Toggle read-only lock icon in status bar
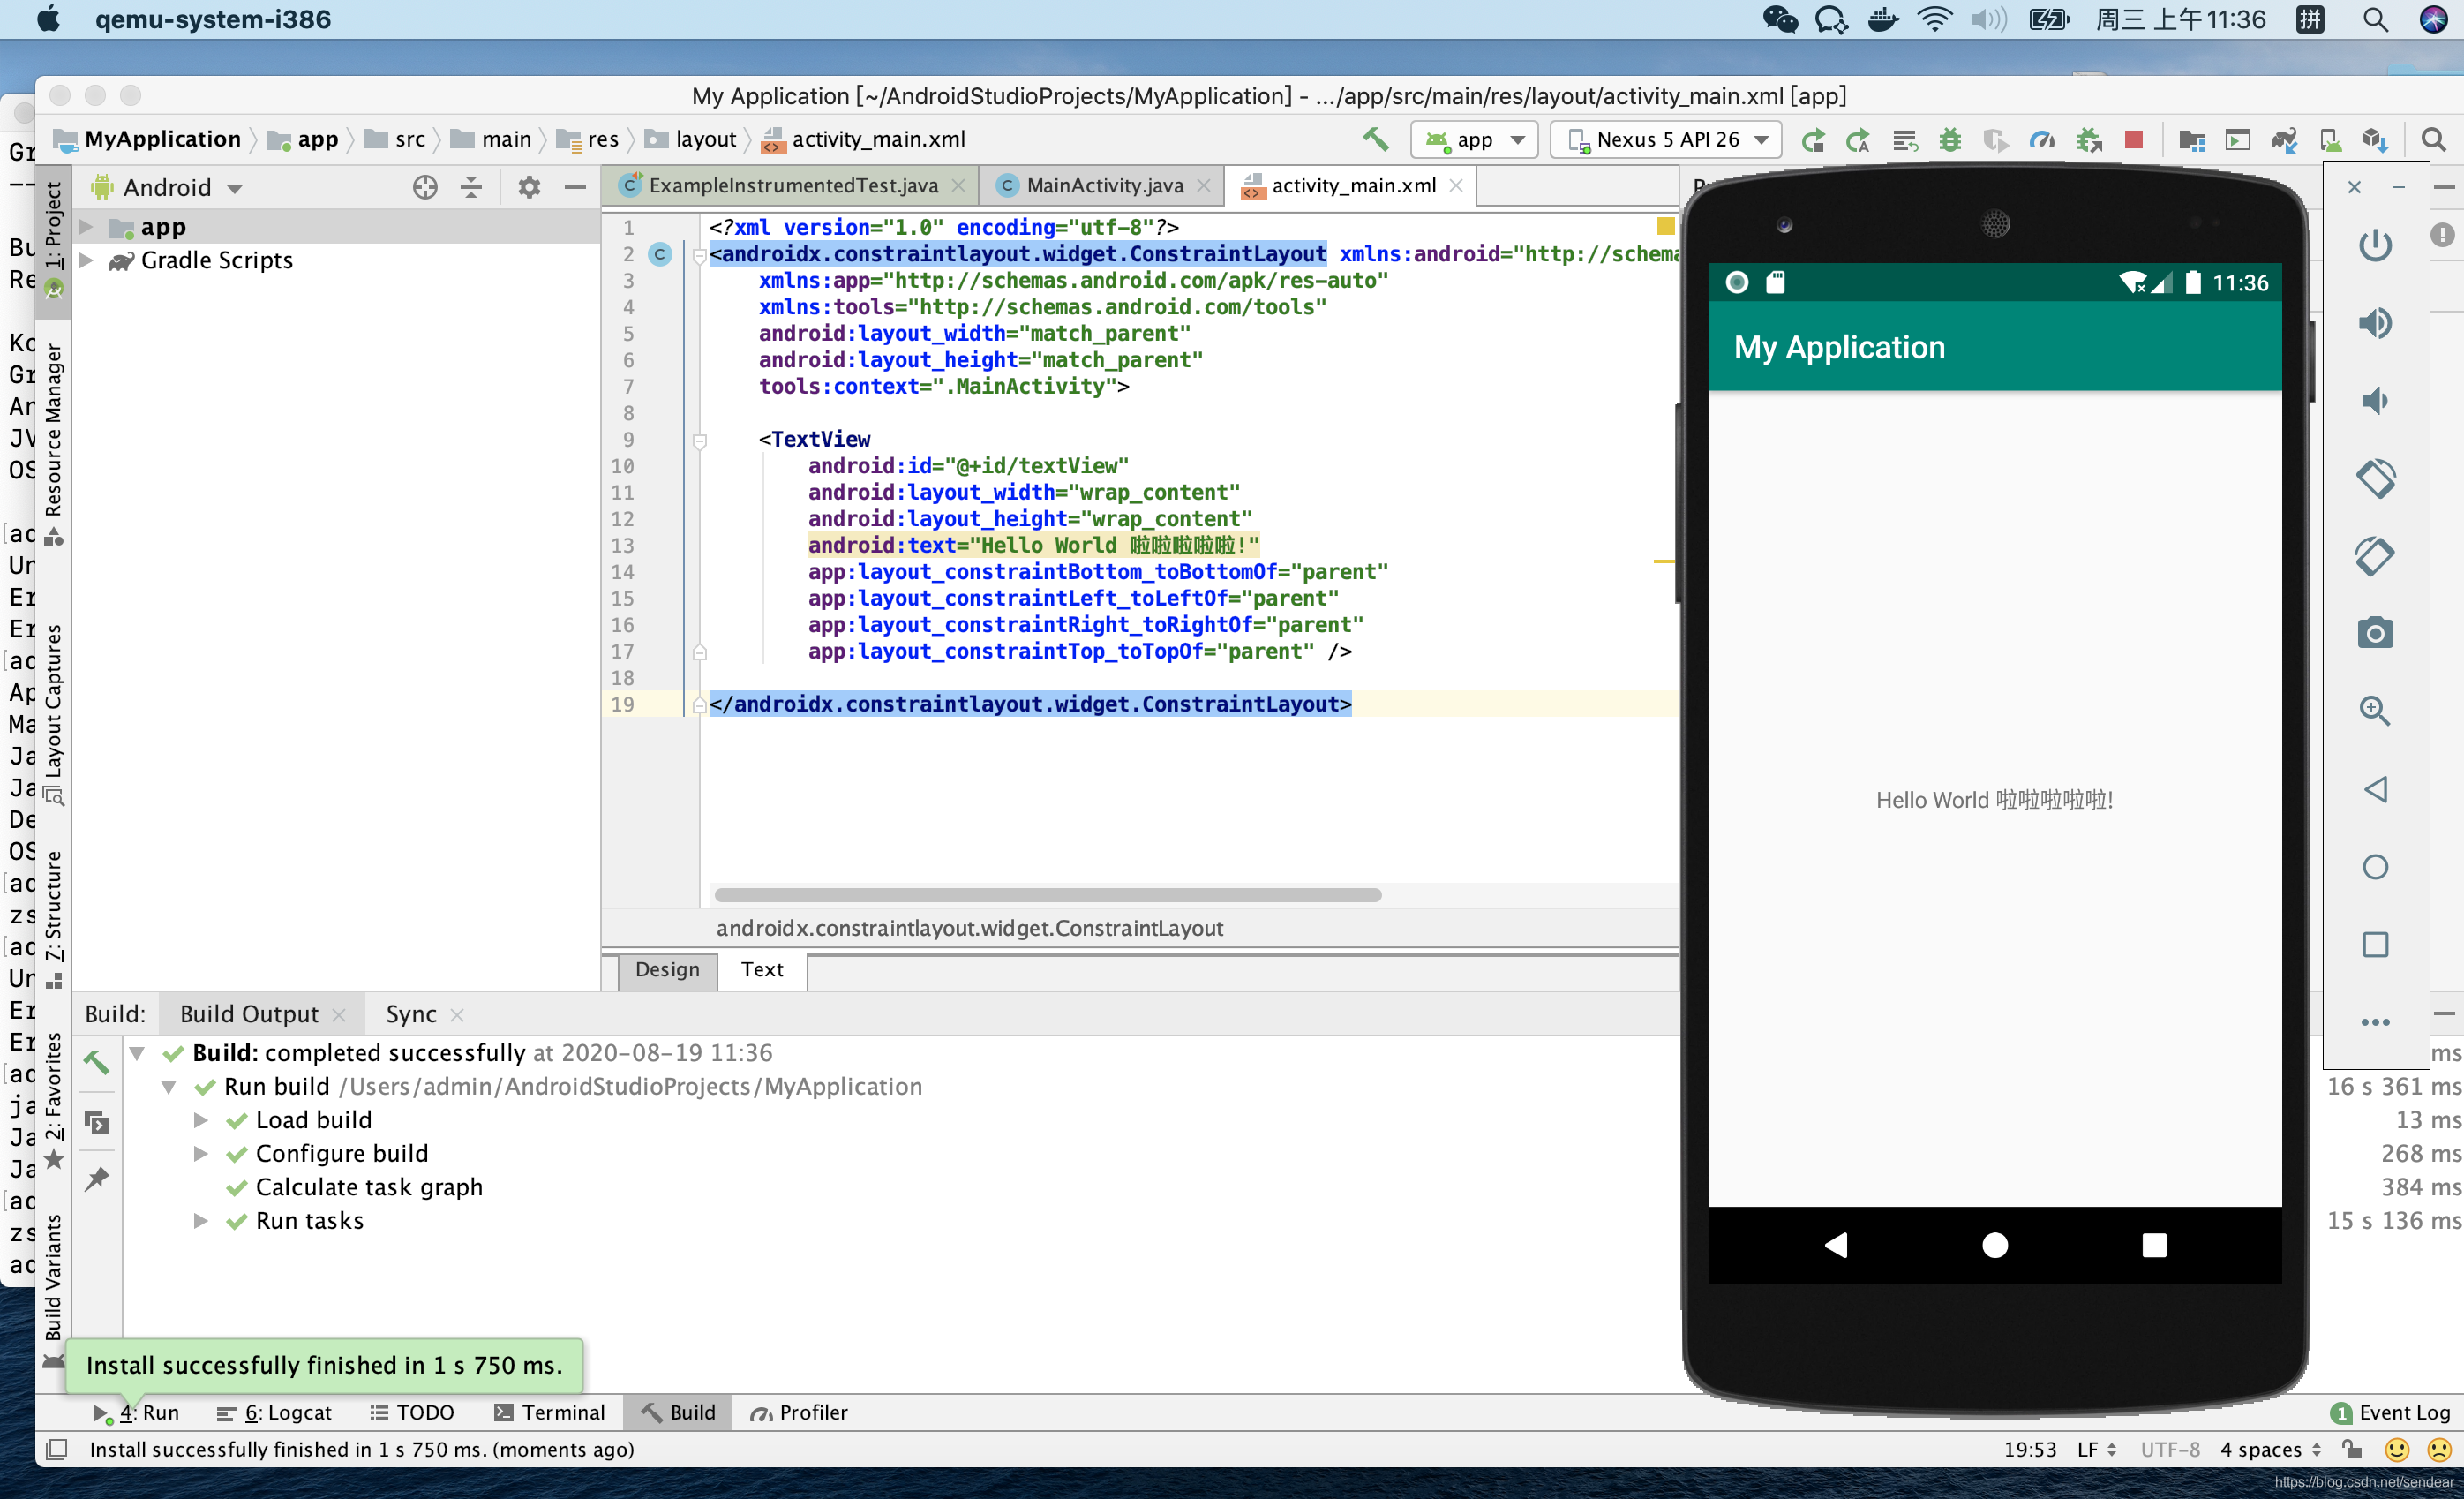This screenshot has height=1499, width=2464. (x=2352, y=1449)
